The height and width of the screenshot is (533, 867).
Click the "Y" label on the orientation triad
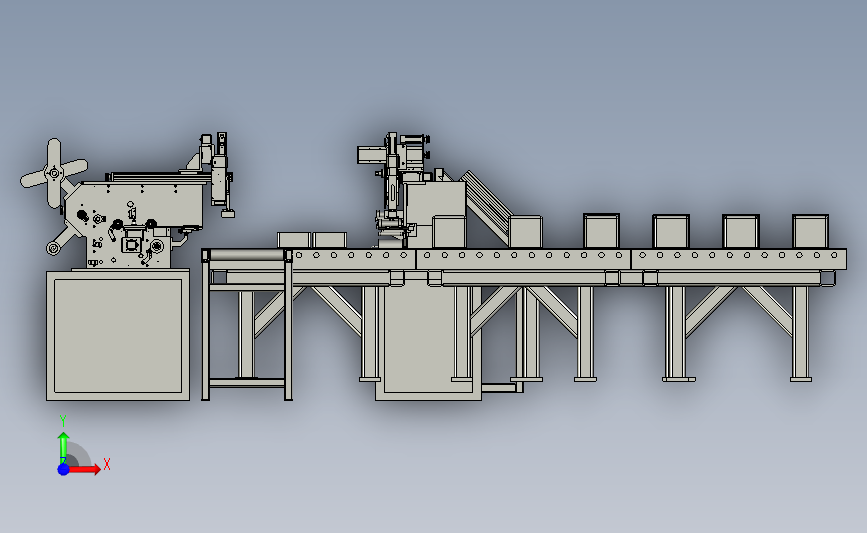63,421
